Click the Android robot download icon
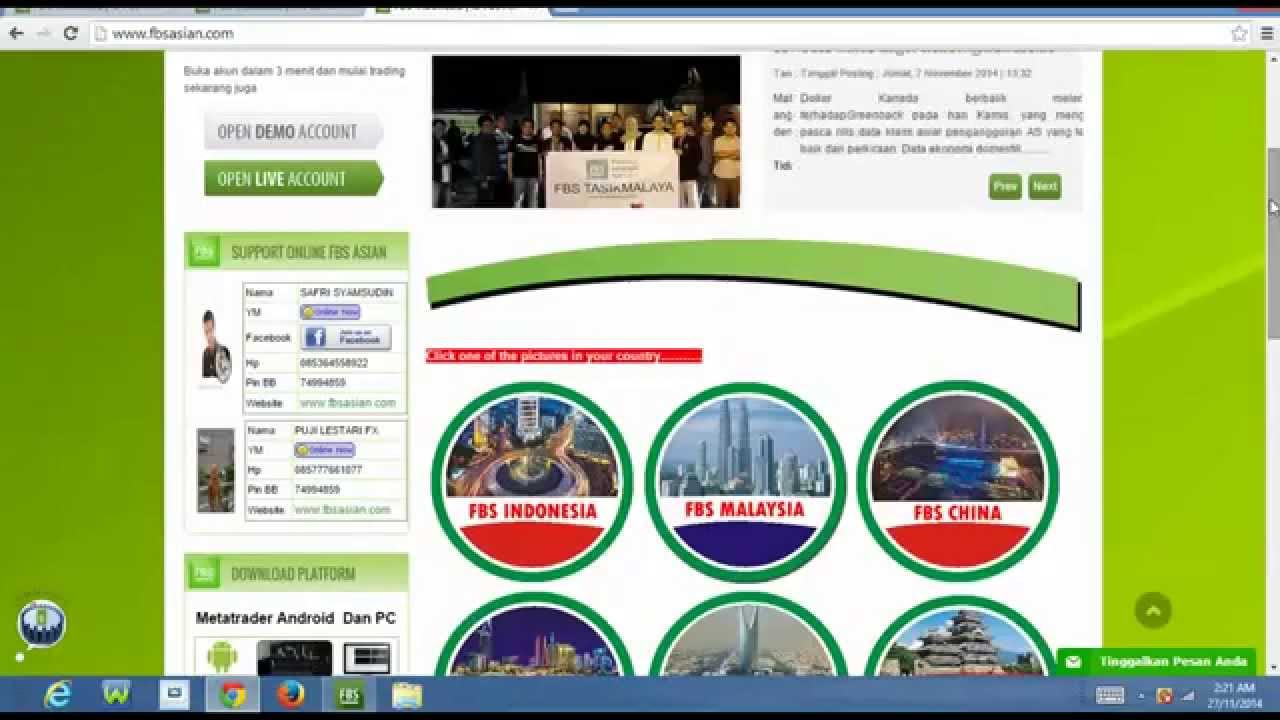1280x720 pixels. [222, 657]
